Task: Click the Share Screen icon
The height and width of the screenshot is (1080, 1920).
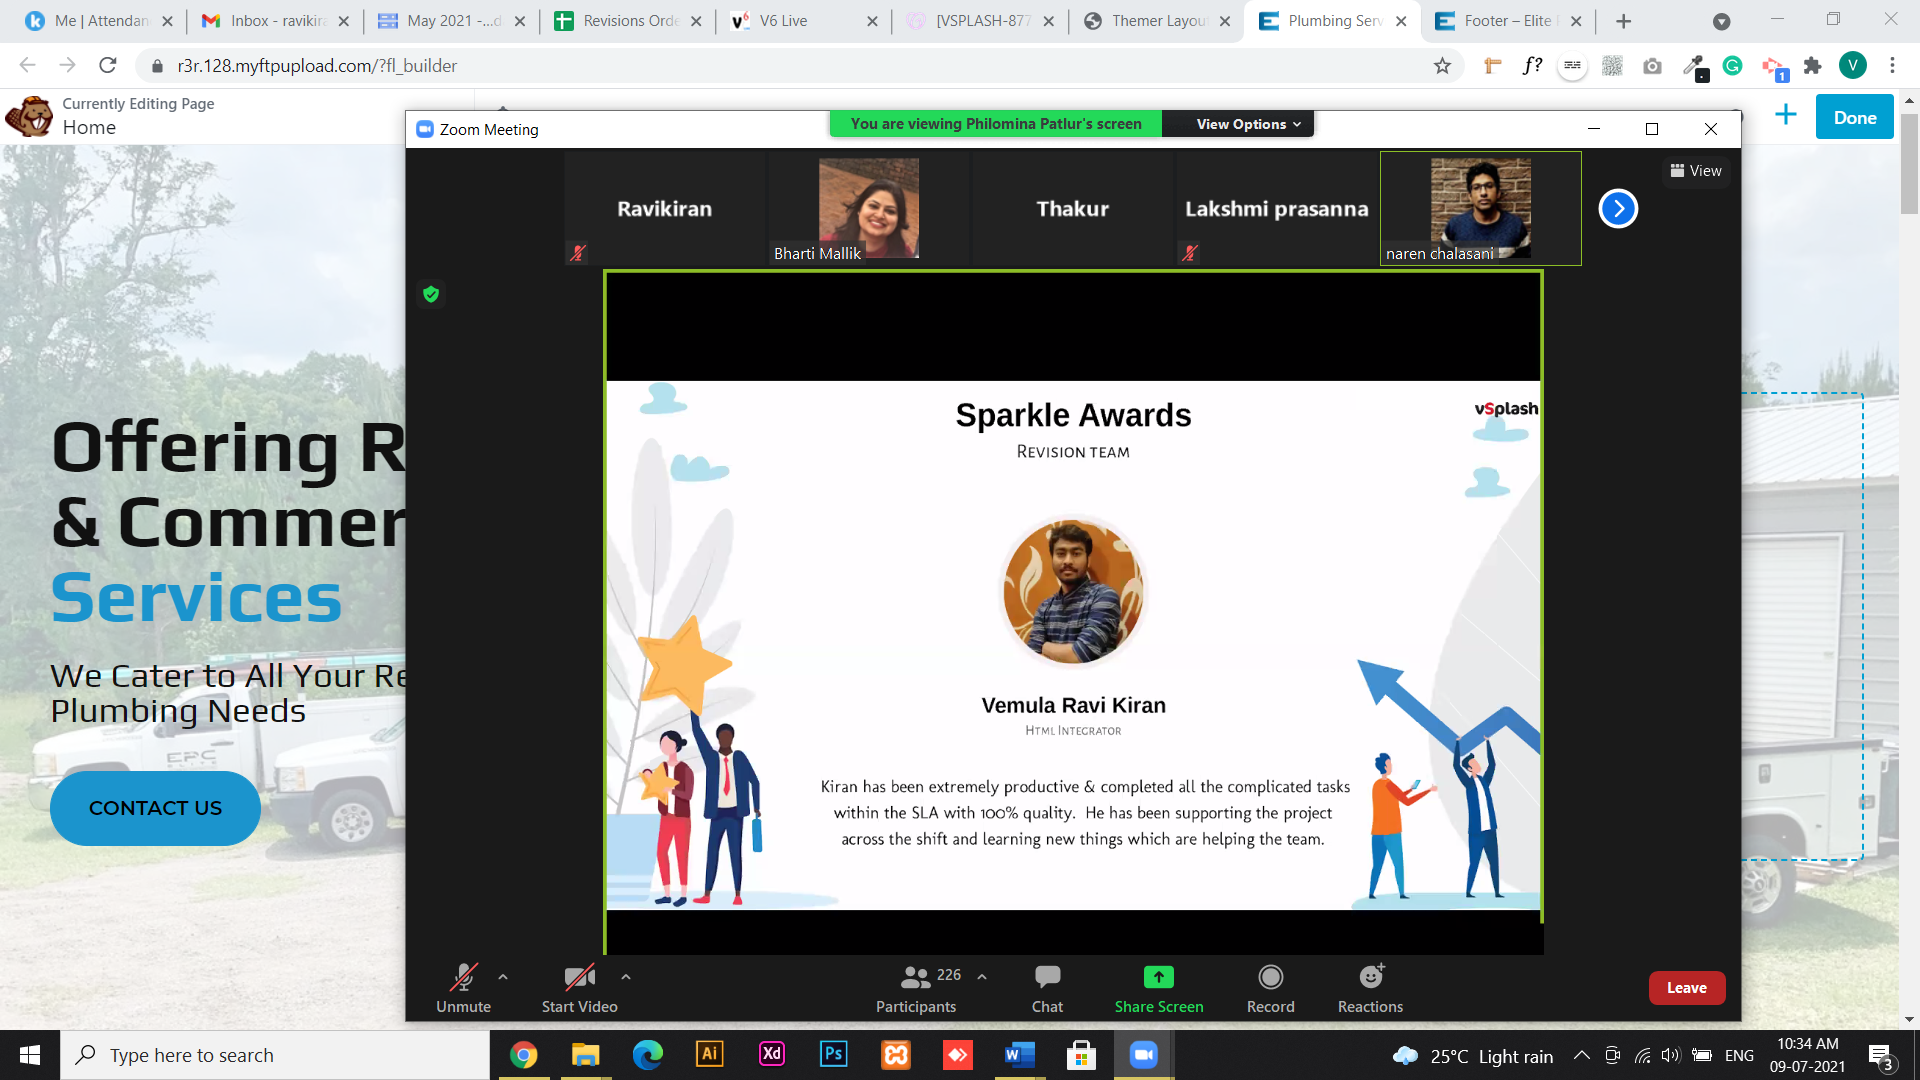Action: 1158,977
